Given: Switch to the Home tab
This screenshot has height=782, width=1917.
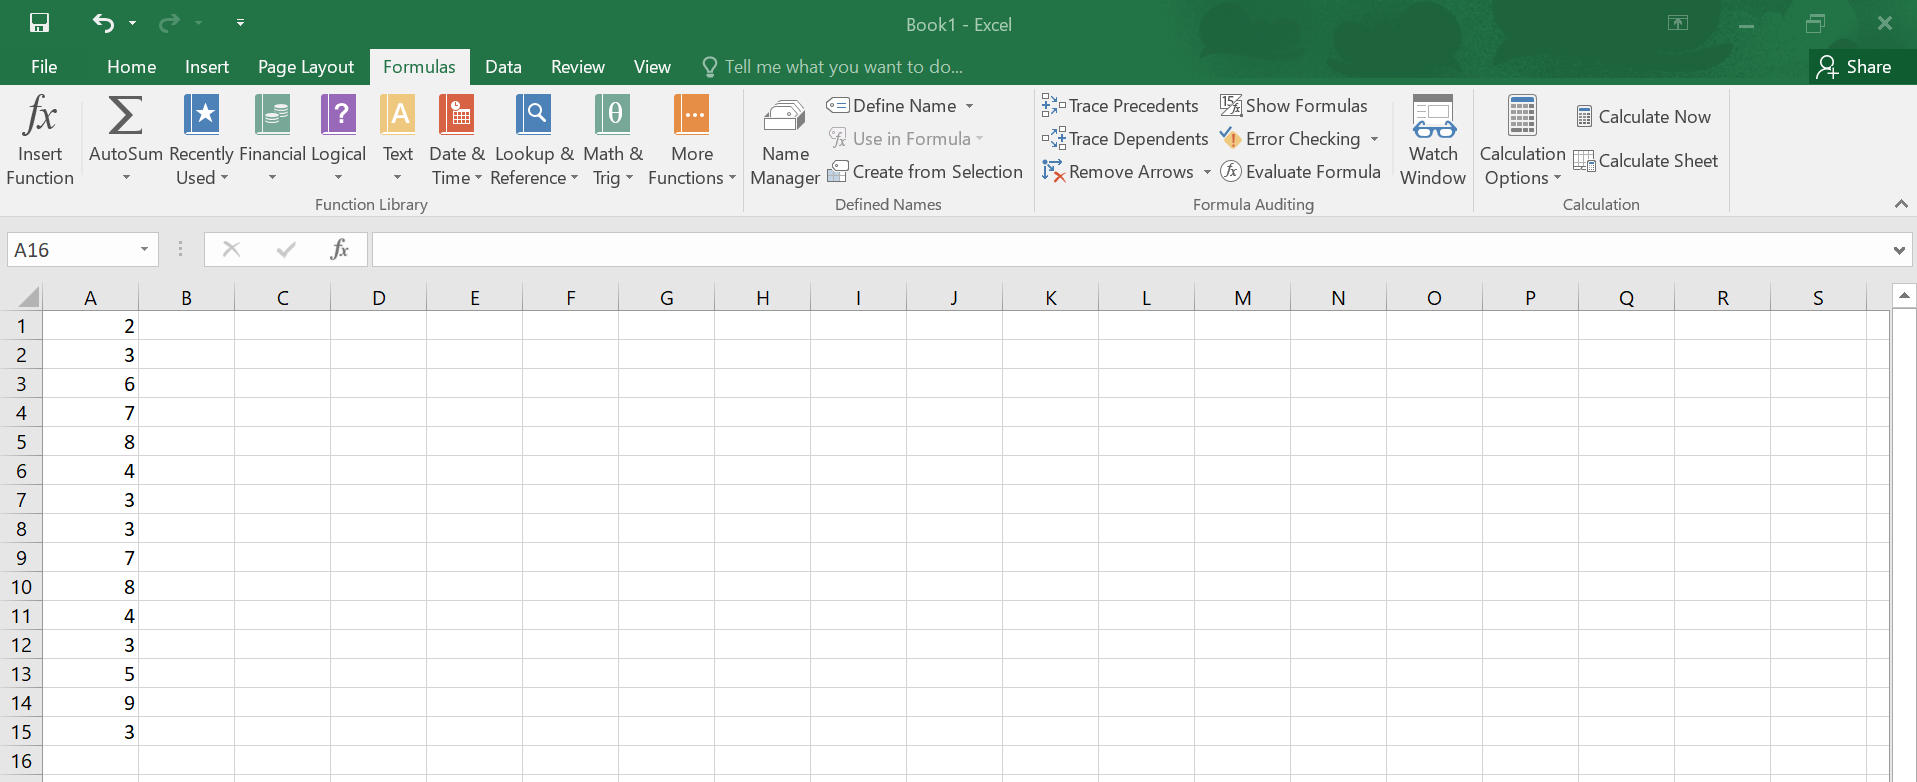Looking at the screenshot, I should [x=131, y=66].
